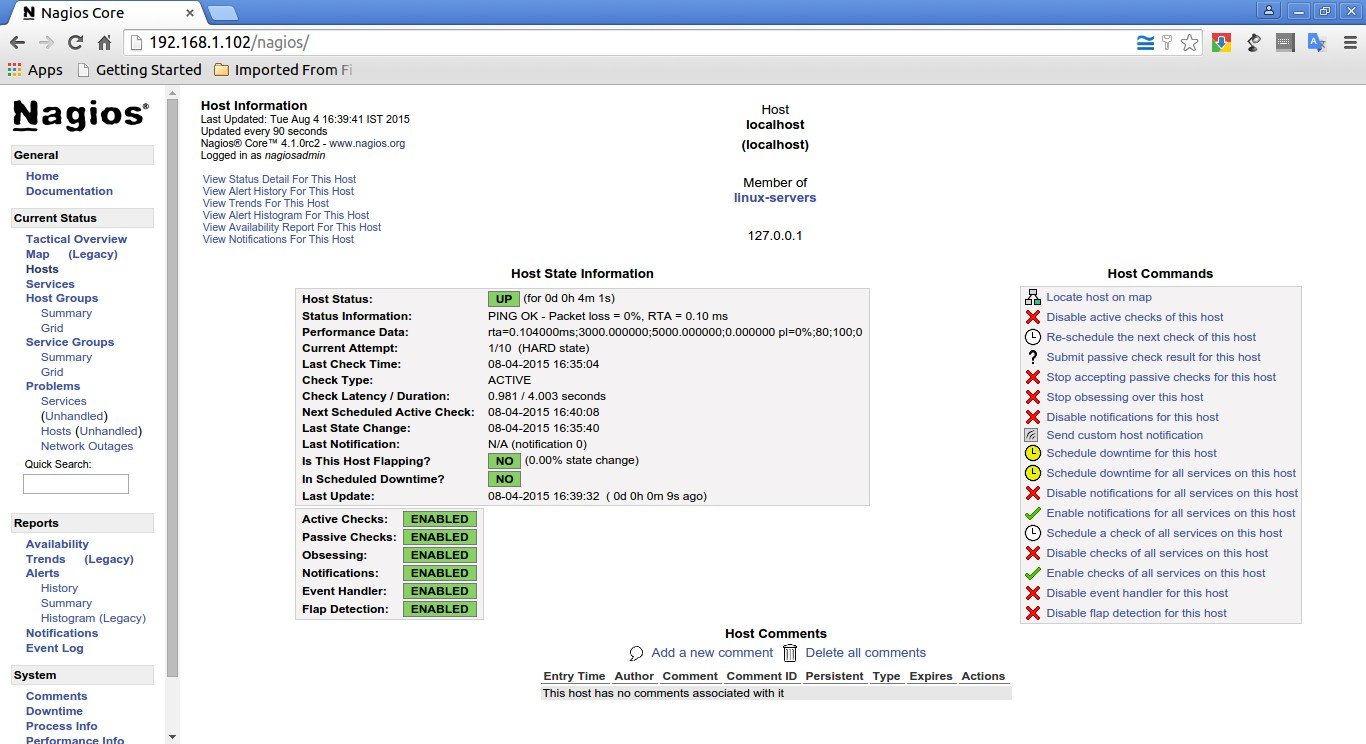Open Host Groups in the sidebar
The height and width of the screenshot is (744, 1366).
(62, 298)
